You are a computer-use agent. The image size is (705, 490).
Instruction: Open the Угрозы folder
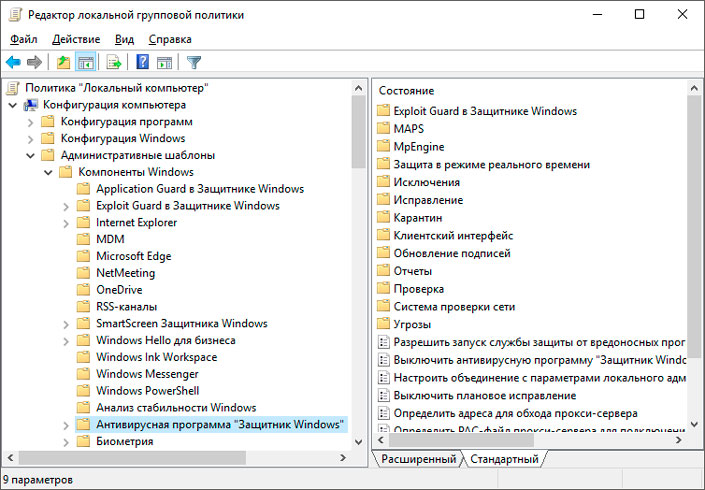coord(412,324)
